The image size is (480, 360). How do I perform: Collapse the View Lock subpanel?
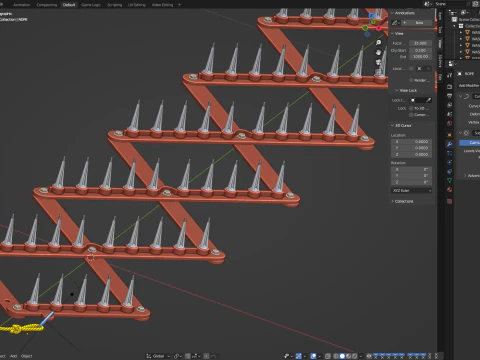click(x=397, y=90)
